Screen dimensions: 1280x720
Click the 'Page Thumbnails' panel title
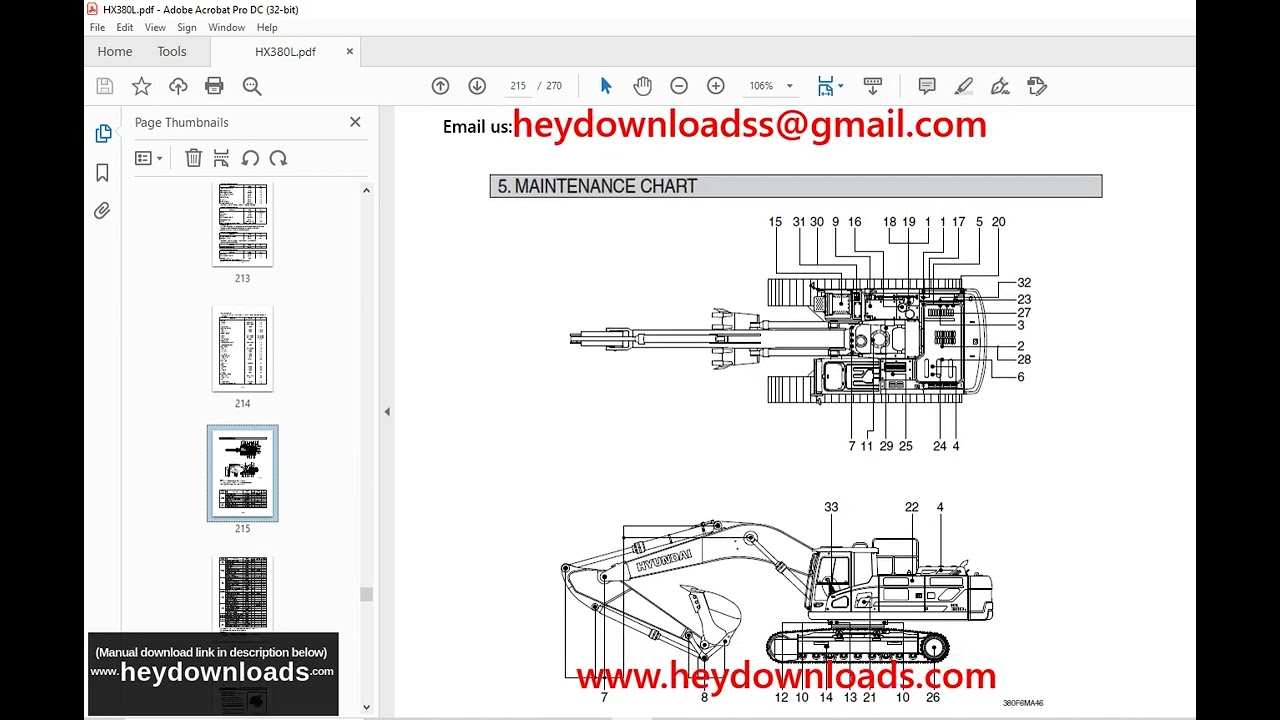182,122
